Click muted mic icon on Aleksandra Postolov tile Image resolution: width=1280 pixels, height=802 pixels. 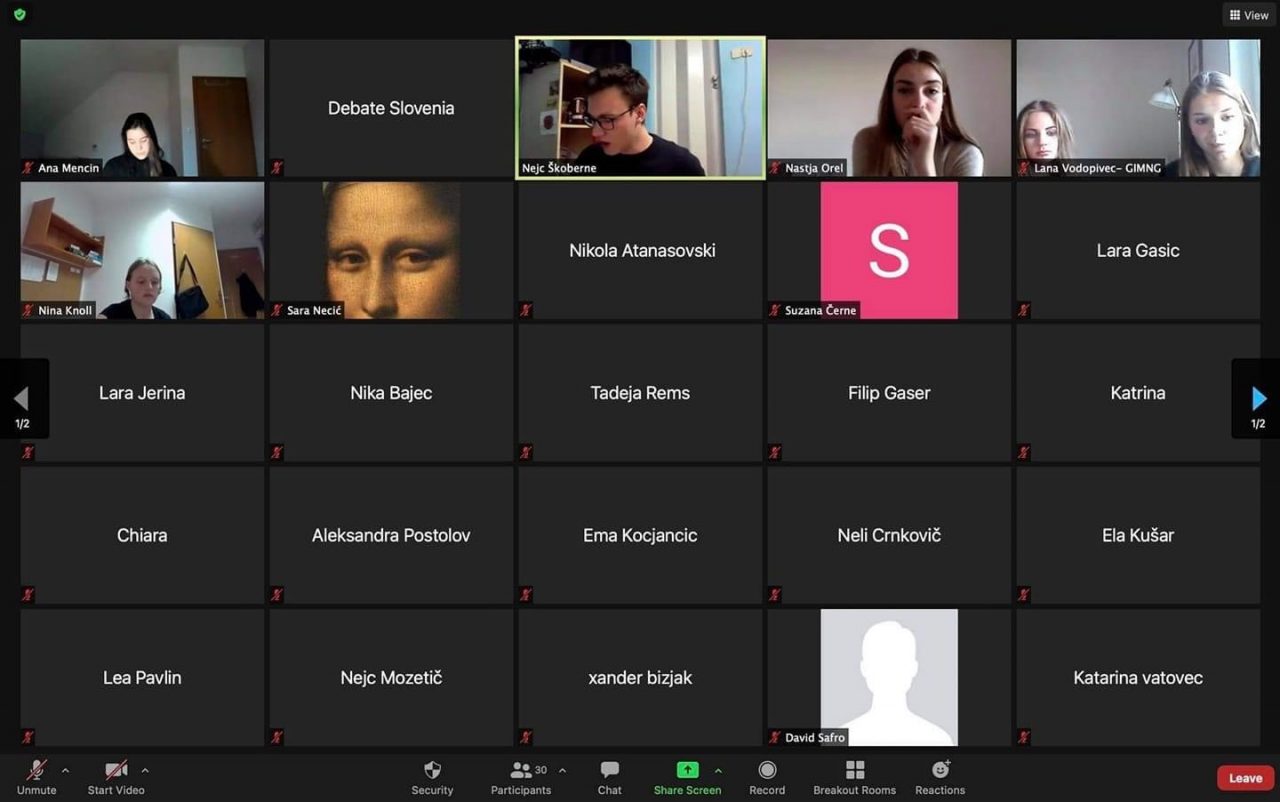click(x=277, y=595)
